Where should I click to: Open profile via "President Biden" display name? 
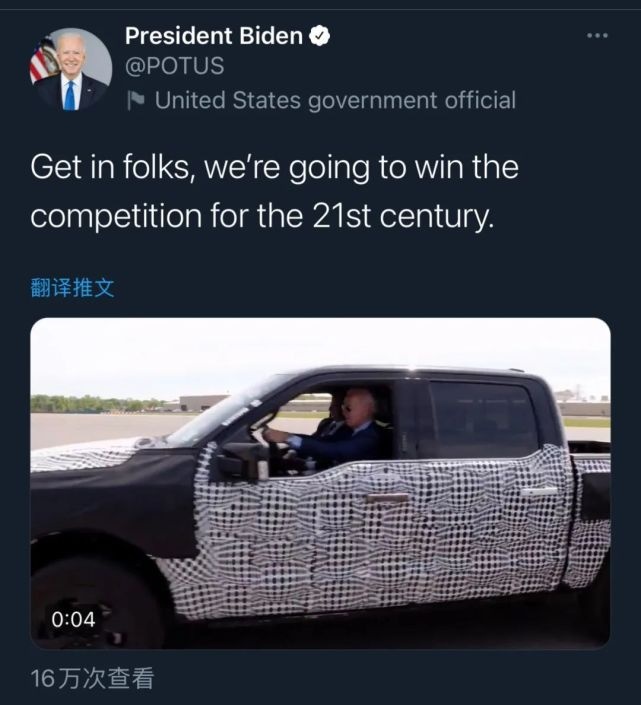point(214,36)
